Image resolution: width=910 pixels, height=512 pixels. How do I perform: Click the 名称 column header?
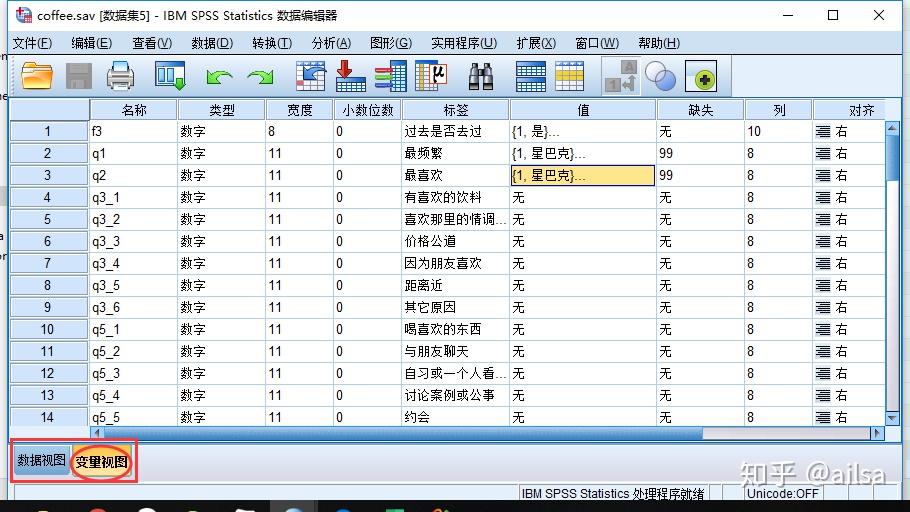click(133, 110)
